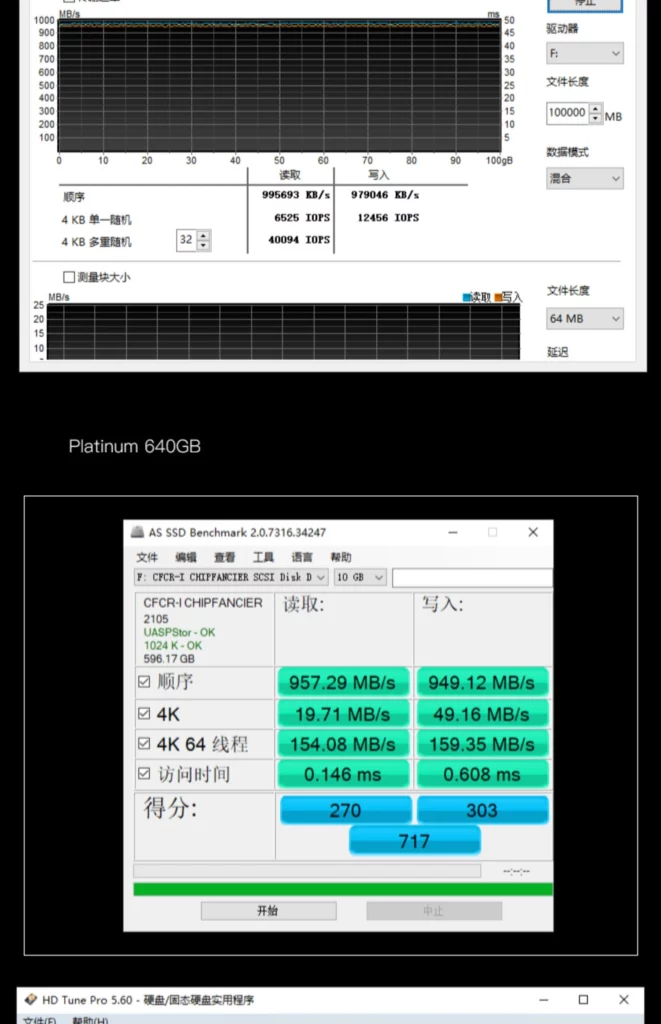Click the UASPStor - OK status text

[x=179, y=632]
